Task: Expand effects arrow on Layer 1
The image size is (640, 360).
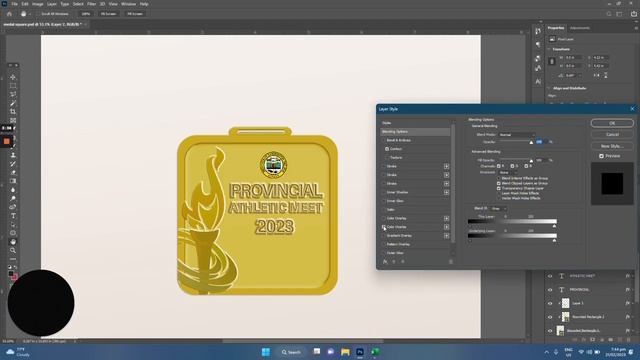Action: tap(633, 303)
